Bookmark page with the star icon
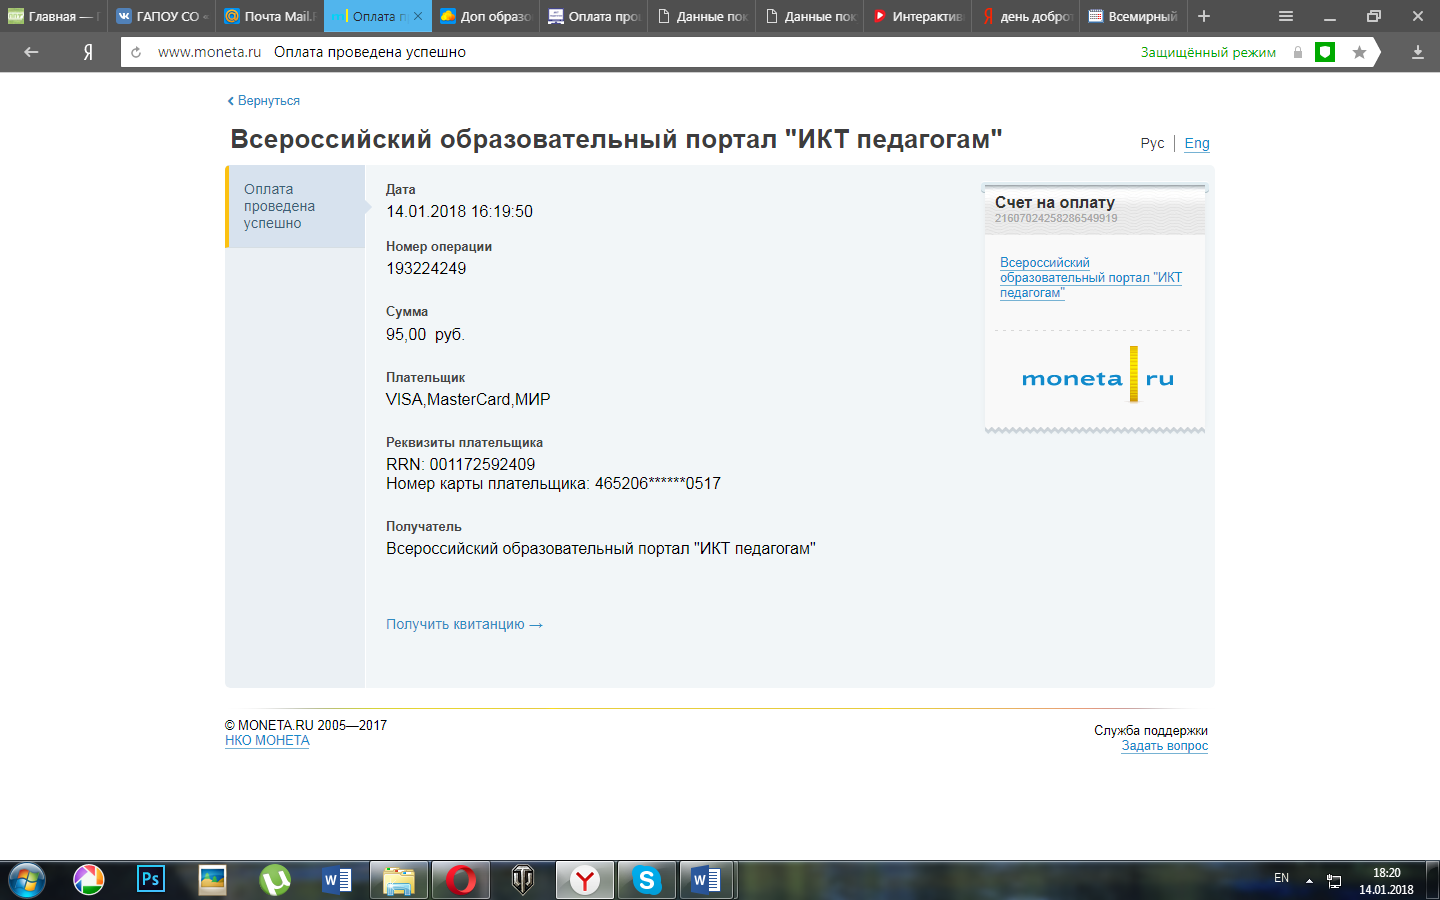The height and width of the screenshot is (900, 1440). tap(1359, 52)
